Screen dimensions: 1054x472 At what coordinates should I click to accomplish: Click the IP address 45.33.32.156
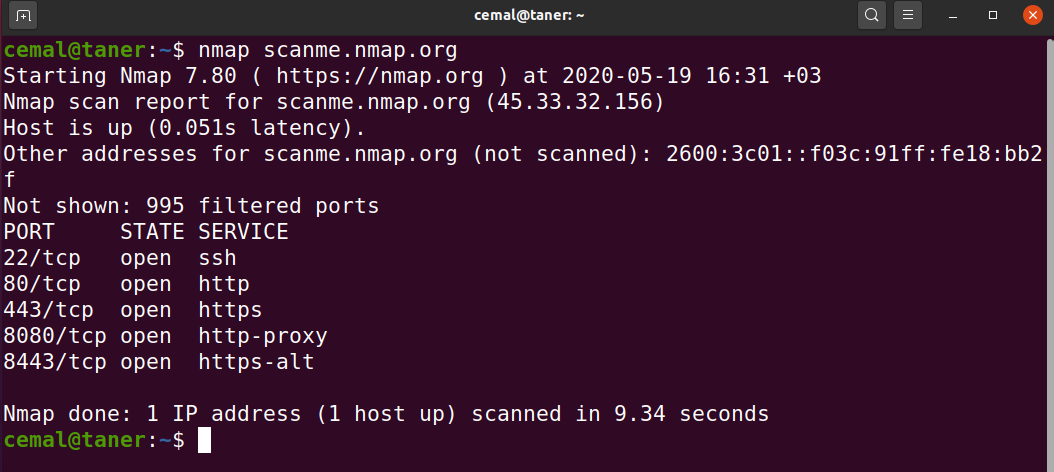[575, 102]
